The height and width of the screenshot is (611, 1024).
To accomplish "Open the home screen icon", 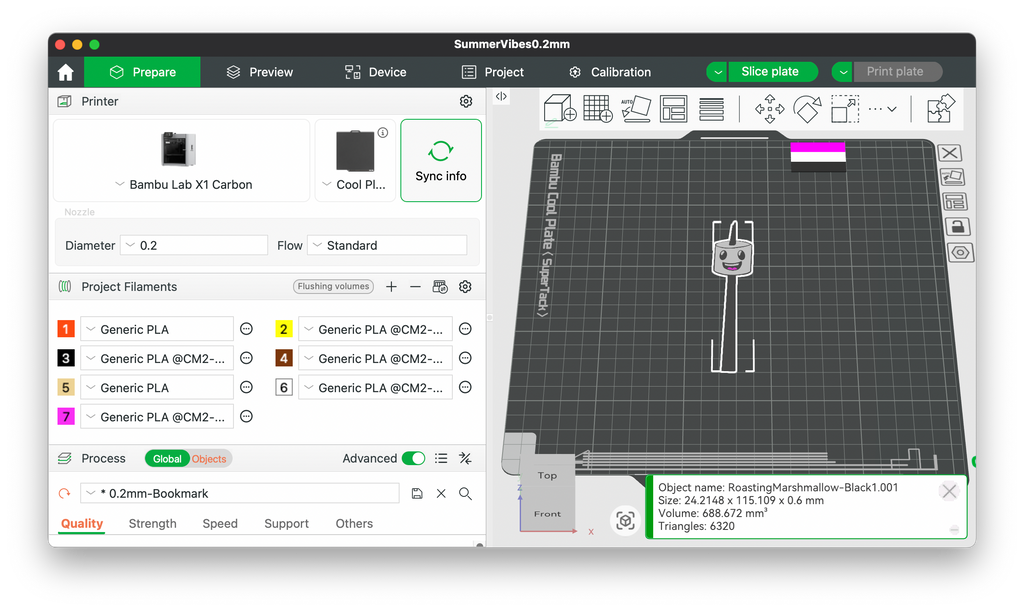I will pyautogui.click(x=65, y=72).
